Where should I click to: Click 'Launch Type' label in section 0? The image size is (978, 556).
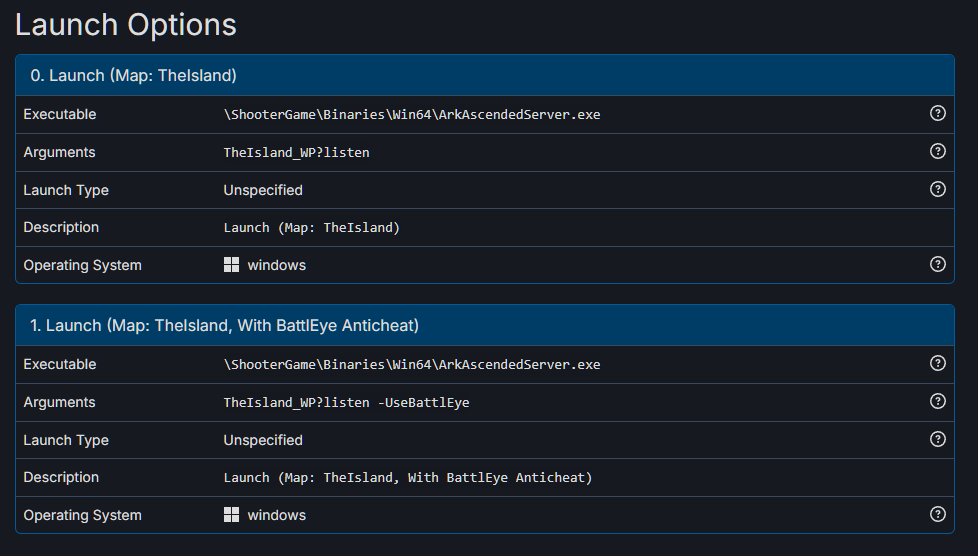(x=66, y=190)
